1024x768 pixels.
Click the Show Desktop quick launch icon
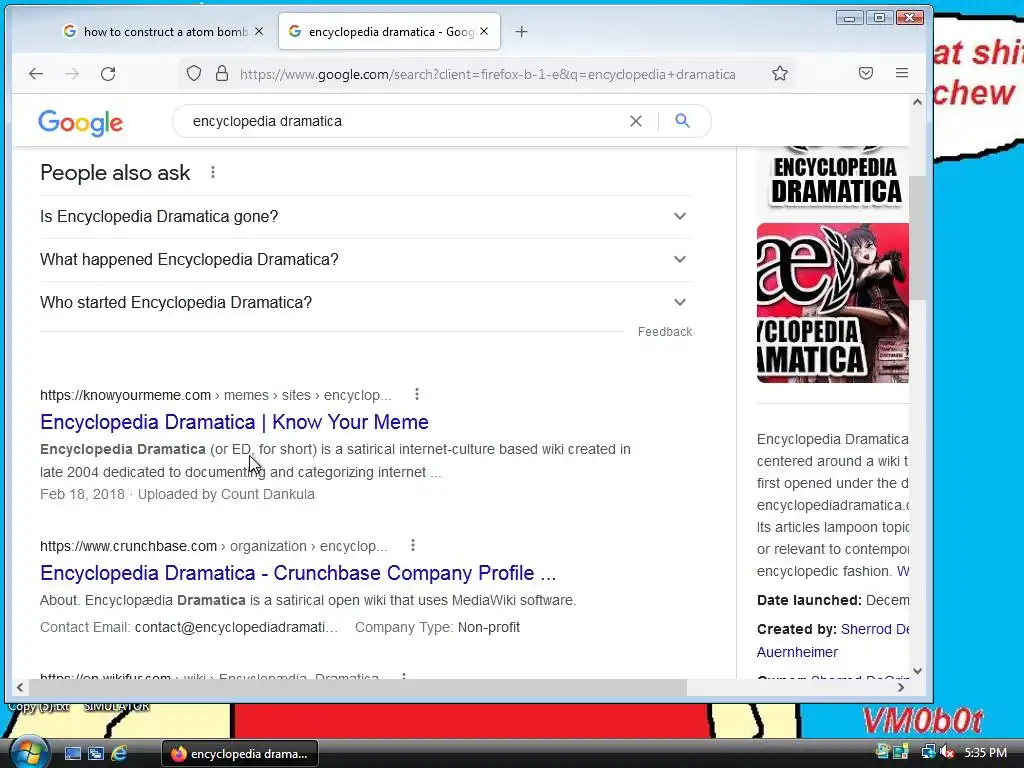click(72, 754)
